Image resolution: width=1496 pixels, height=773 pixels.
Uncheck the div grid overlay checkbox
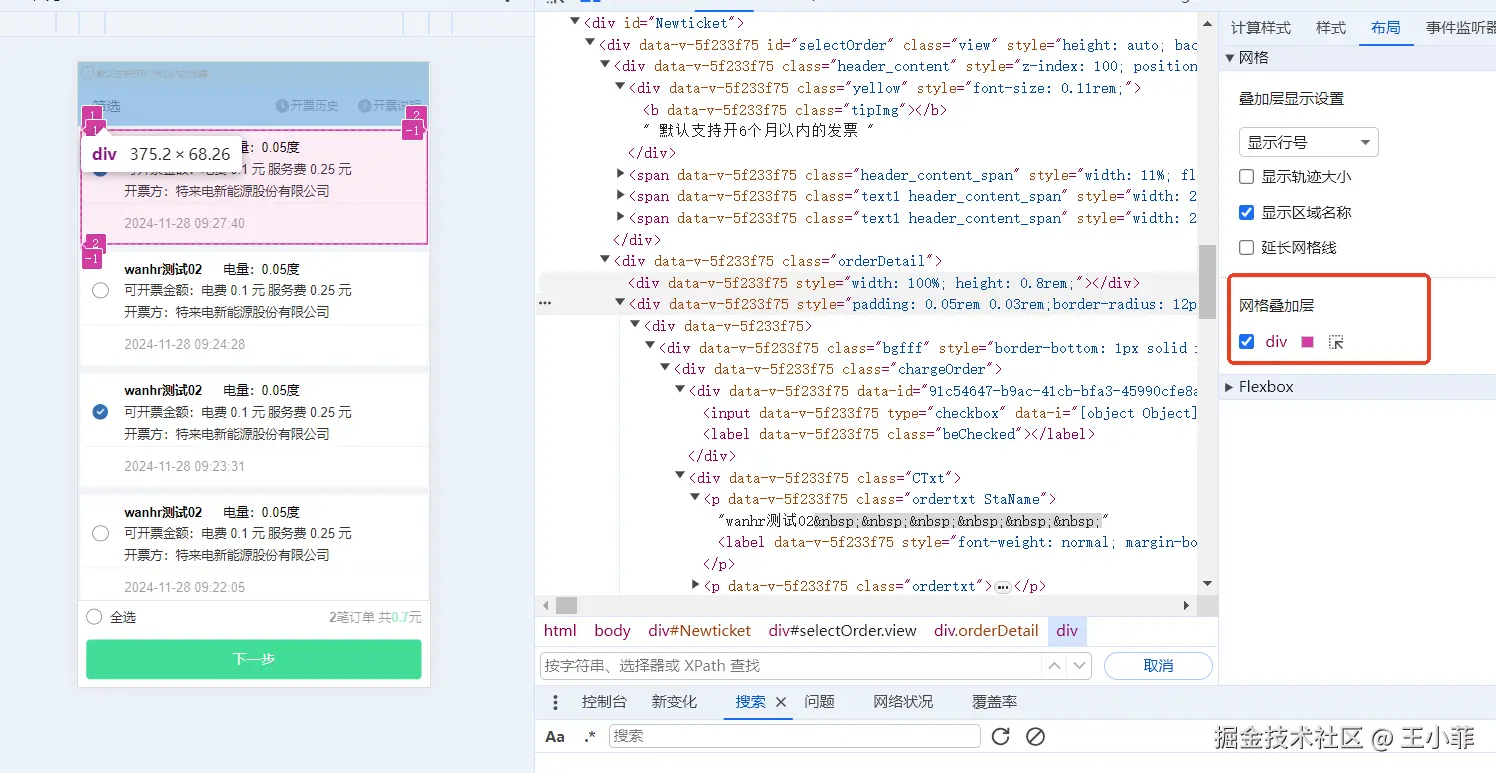(1246, 341)
